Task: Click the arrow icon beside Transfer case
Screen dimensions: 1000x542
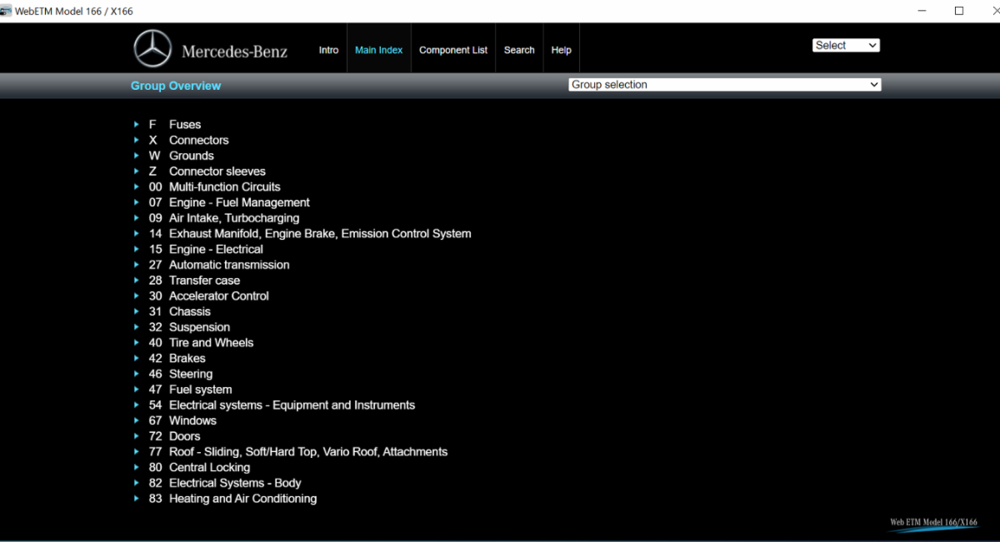Action: [x=136, y=281]
